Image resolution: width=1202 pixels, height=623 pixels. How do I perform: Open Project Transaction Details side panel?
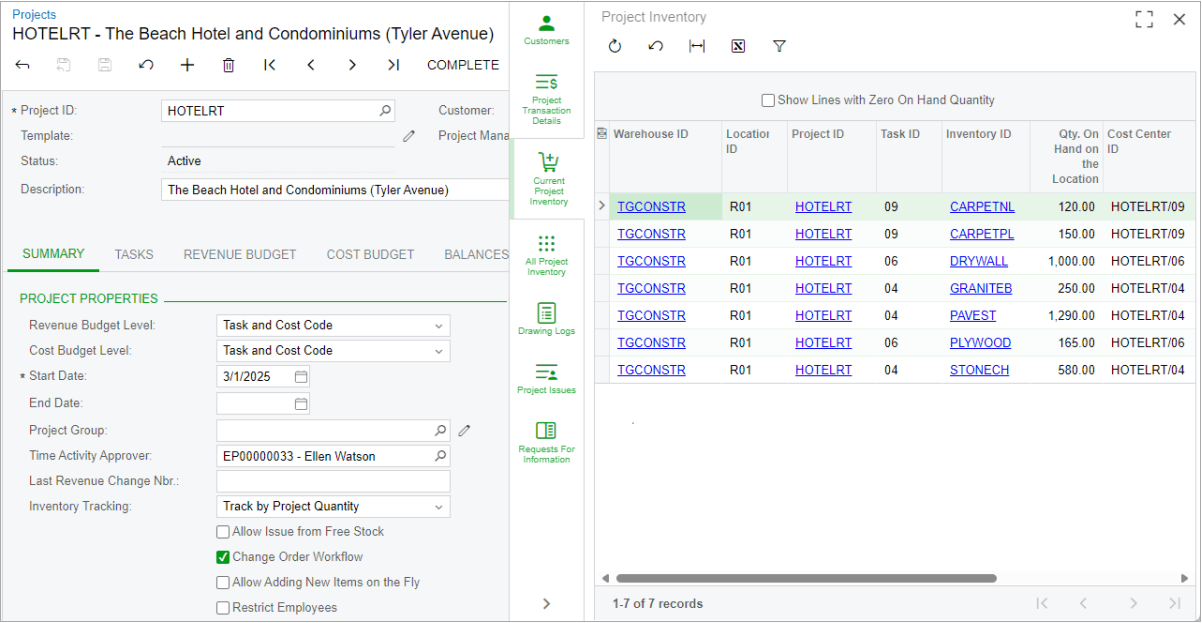pyautogui.click(x=547, y=99)
